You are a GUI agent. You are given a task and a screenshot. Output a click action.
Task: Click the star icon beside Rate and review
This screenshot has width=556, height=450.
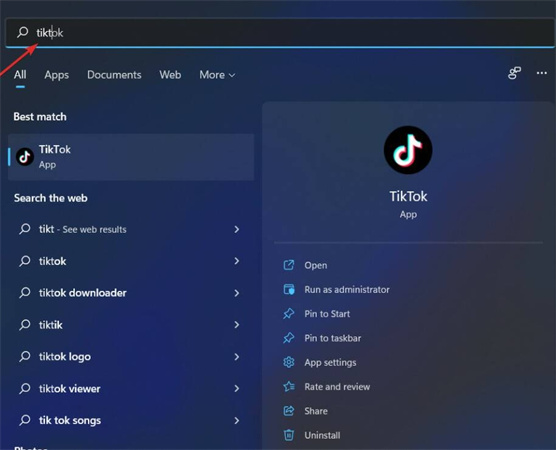(289, 387)
